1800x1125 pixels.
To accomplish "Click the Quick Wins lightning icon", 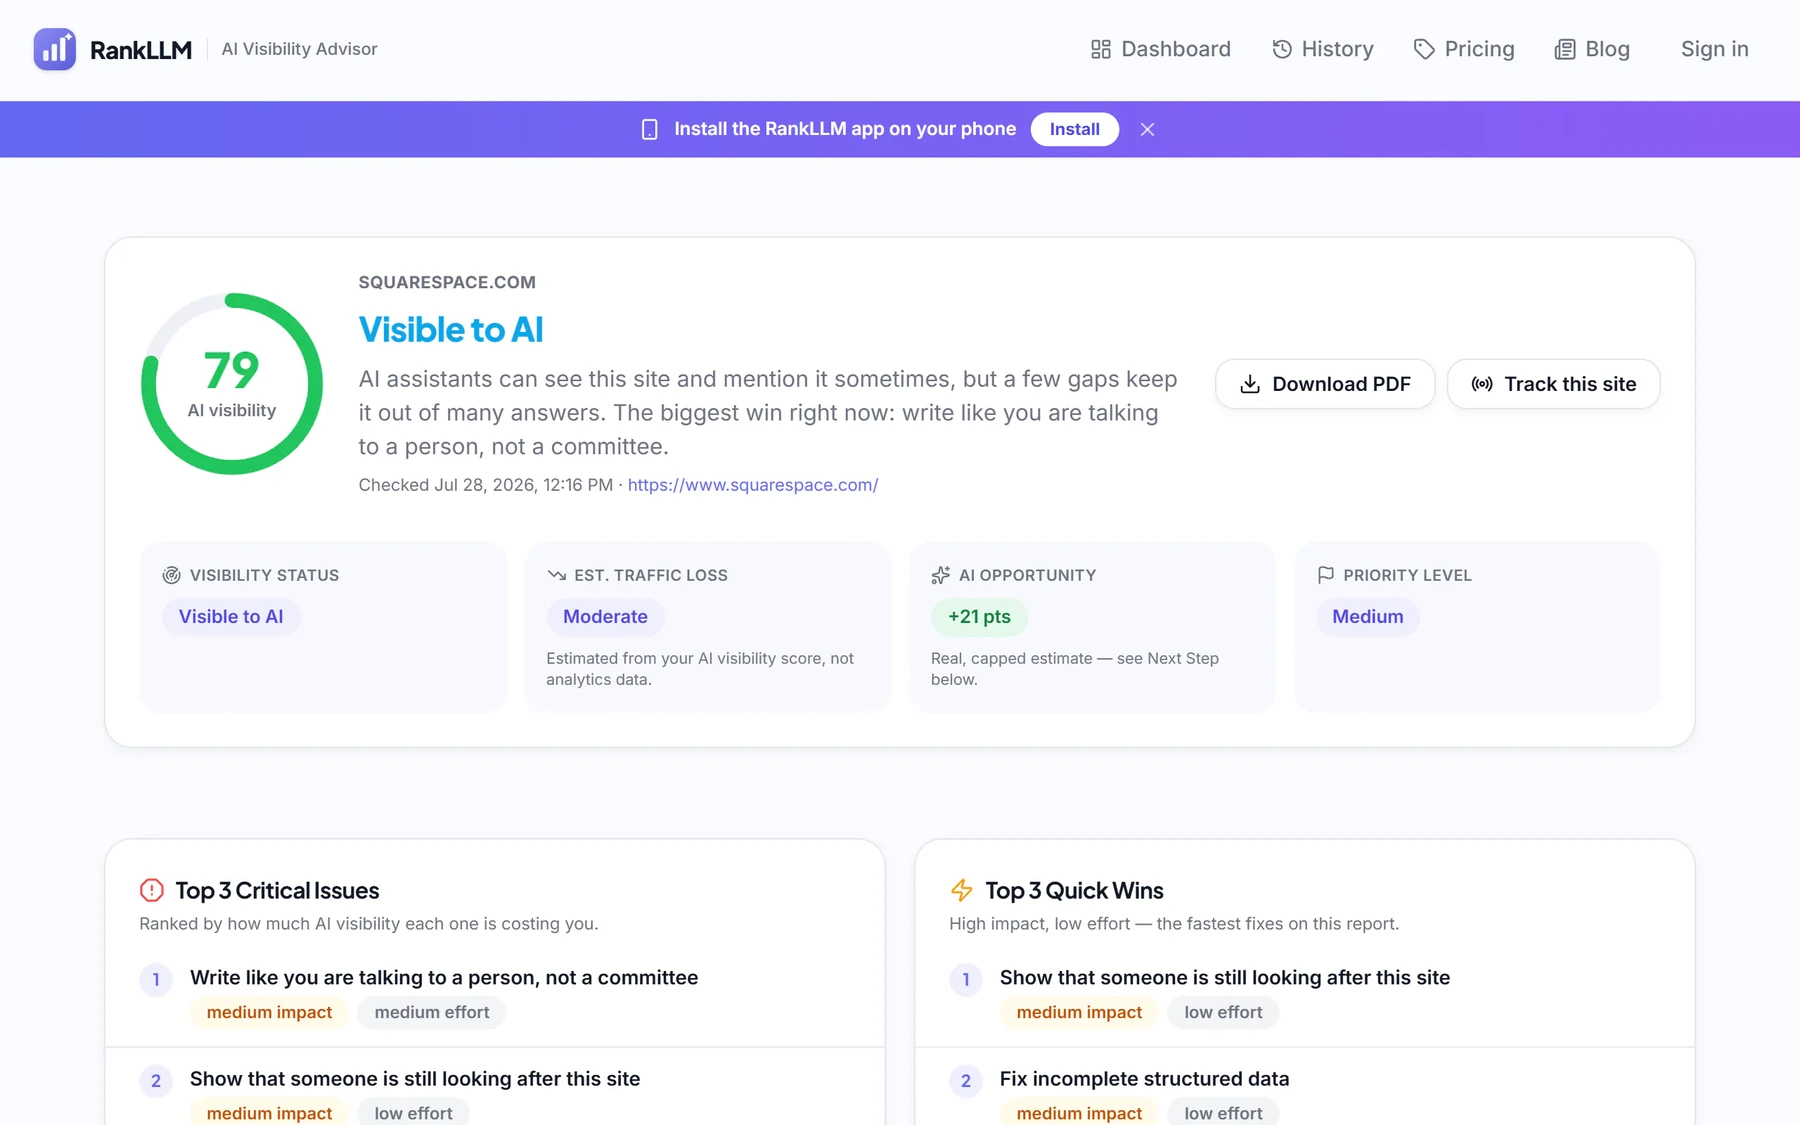I will tap(962, 890).
